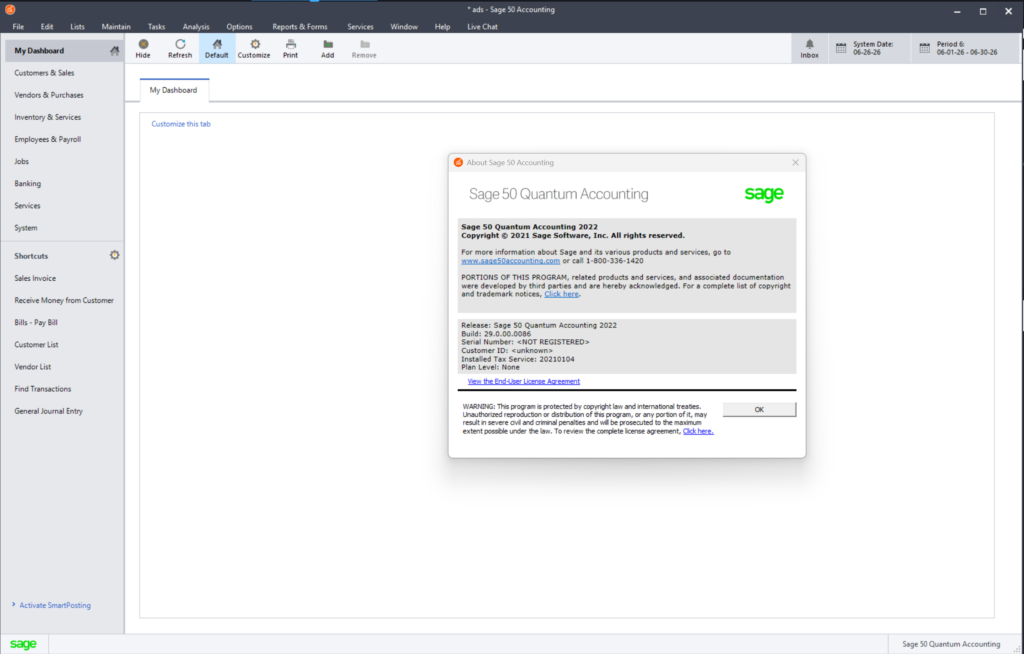Open the Analysis menu
Screen dimensions: 1024x654
point(196,27)
